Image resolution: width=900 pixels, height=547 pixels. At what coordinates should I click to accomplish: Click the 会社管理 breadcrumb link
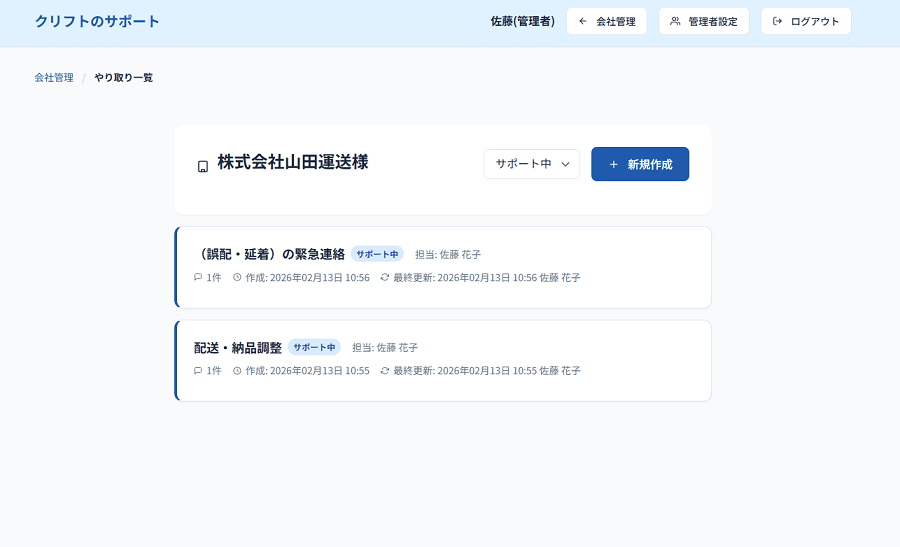click(x=54, y=77)
